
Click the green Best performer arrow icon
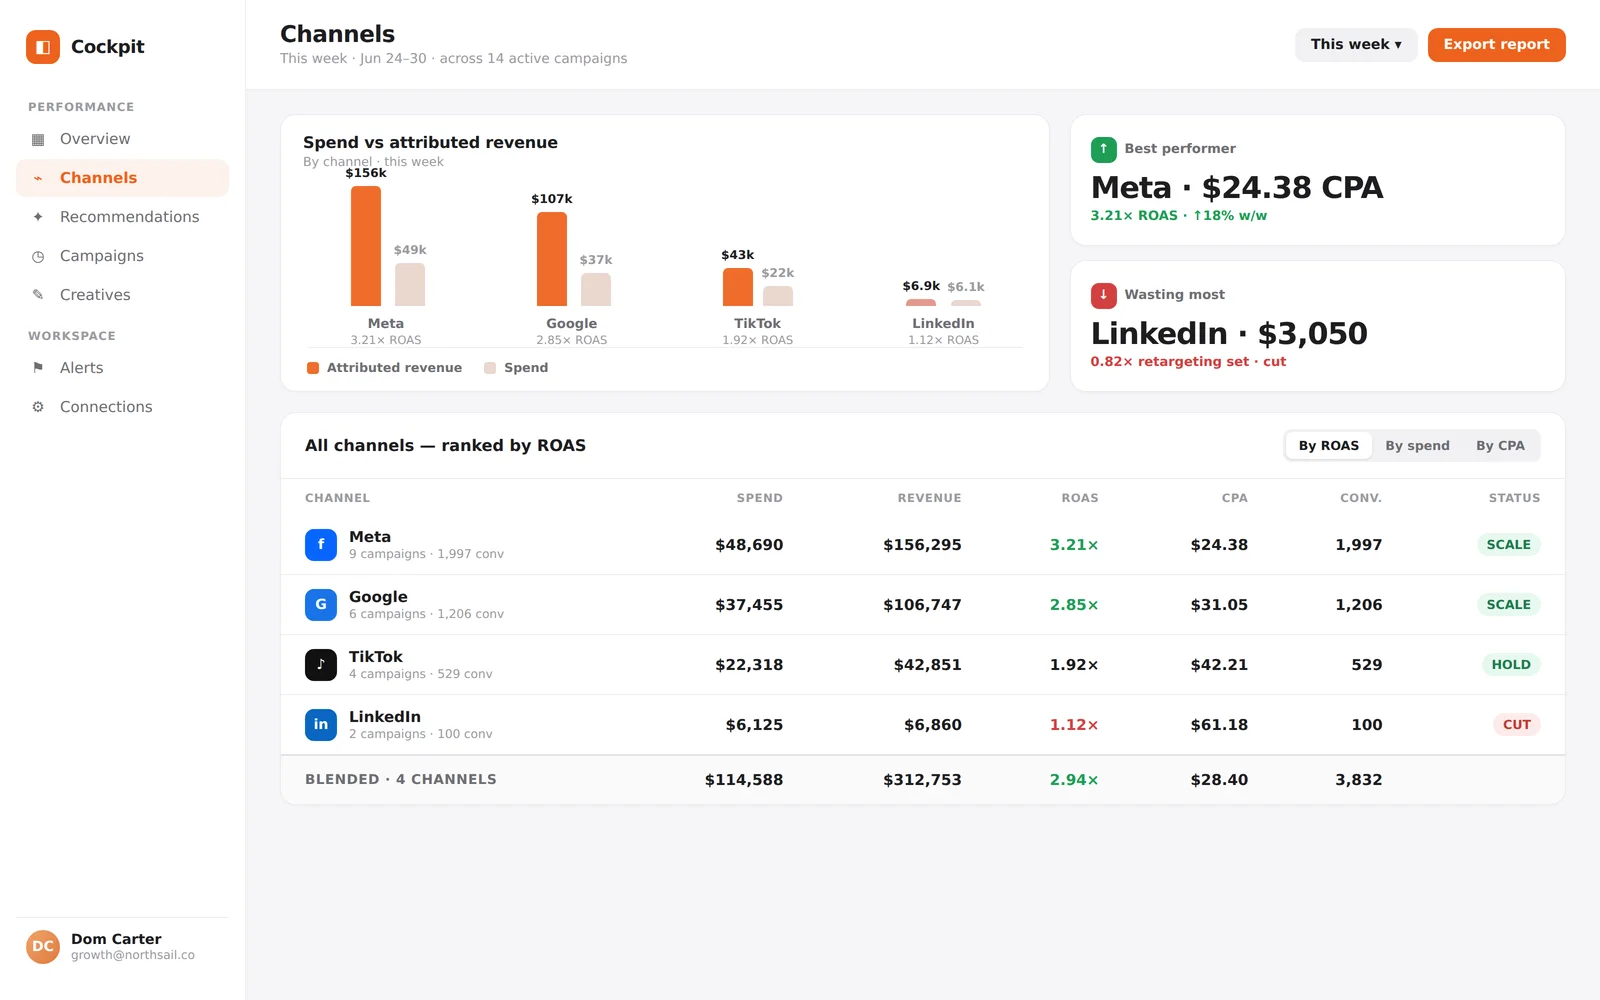pyautogui.click(x=1103, y=149)
